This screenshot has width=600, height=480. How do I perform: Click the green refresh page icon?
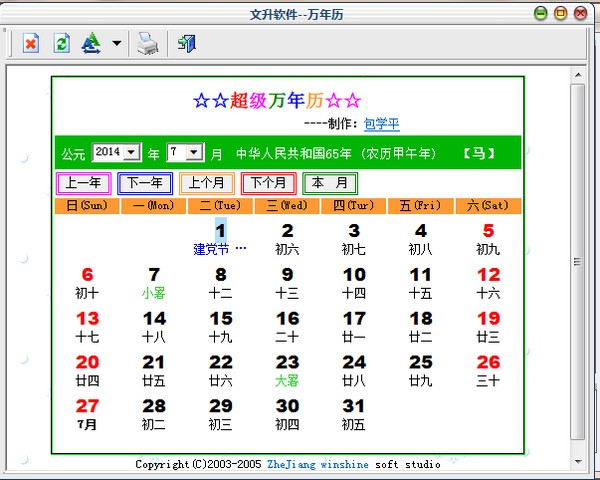click(x=61, y=43)
